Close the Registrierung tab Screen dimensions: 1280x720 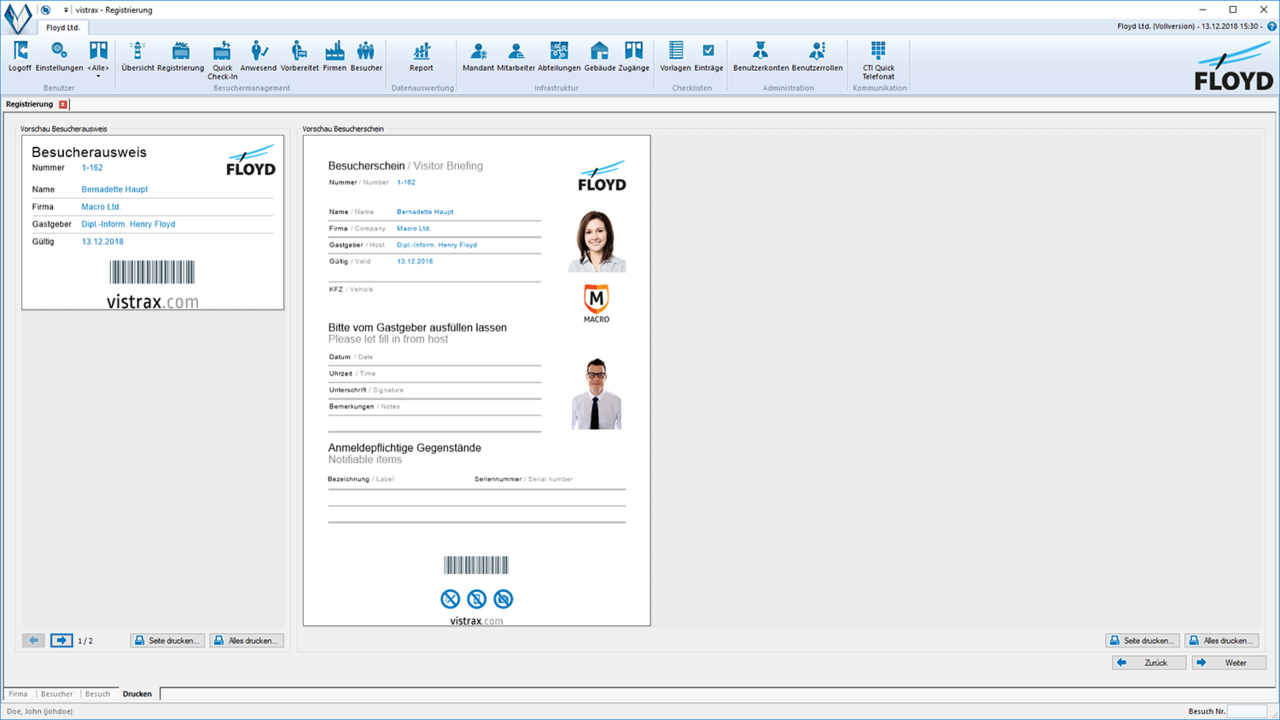click(63, 104)
